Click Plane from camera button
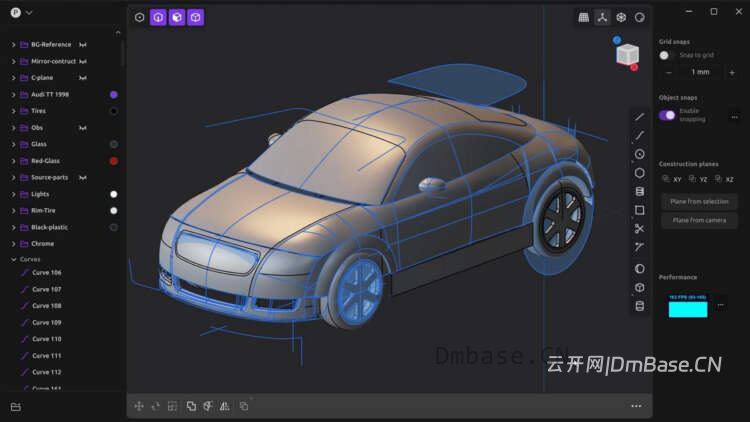750x422 pixels. click(x=699, y=220)
